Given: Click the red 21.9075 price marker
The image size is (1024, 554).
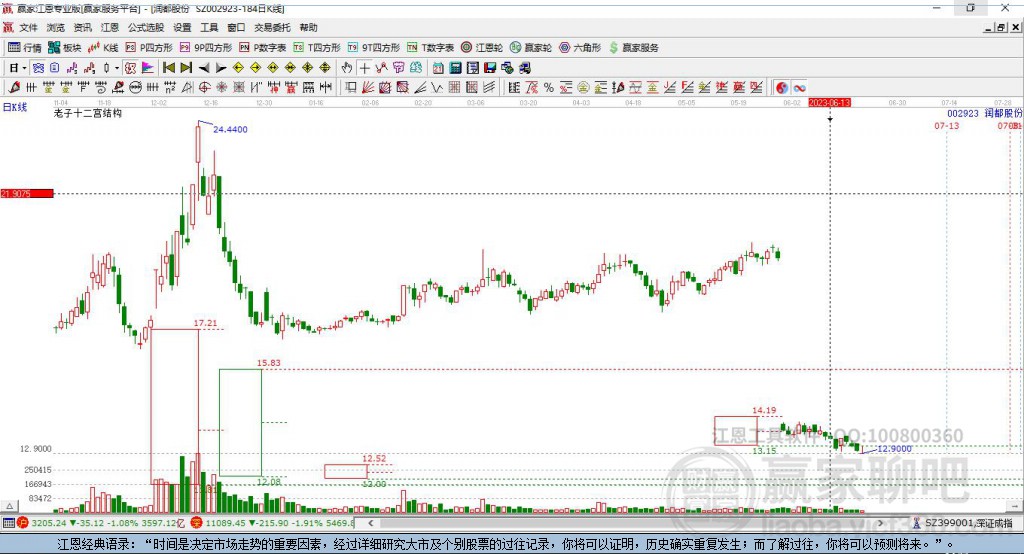Looking at the screenshot, I should 27,193.
